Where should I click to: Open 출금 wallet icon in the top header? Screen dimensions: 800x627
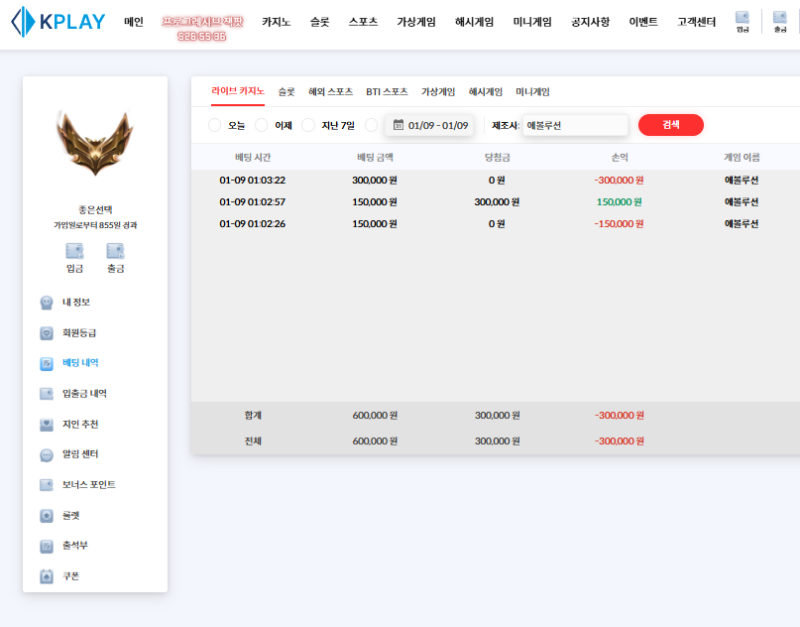pos(779,17)
